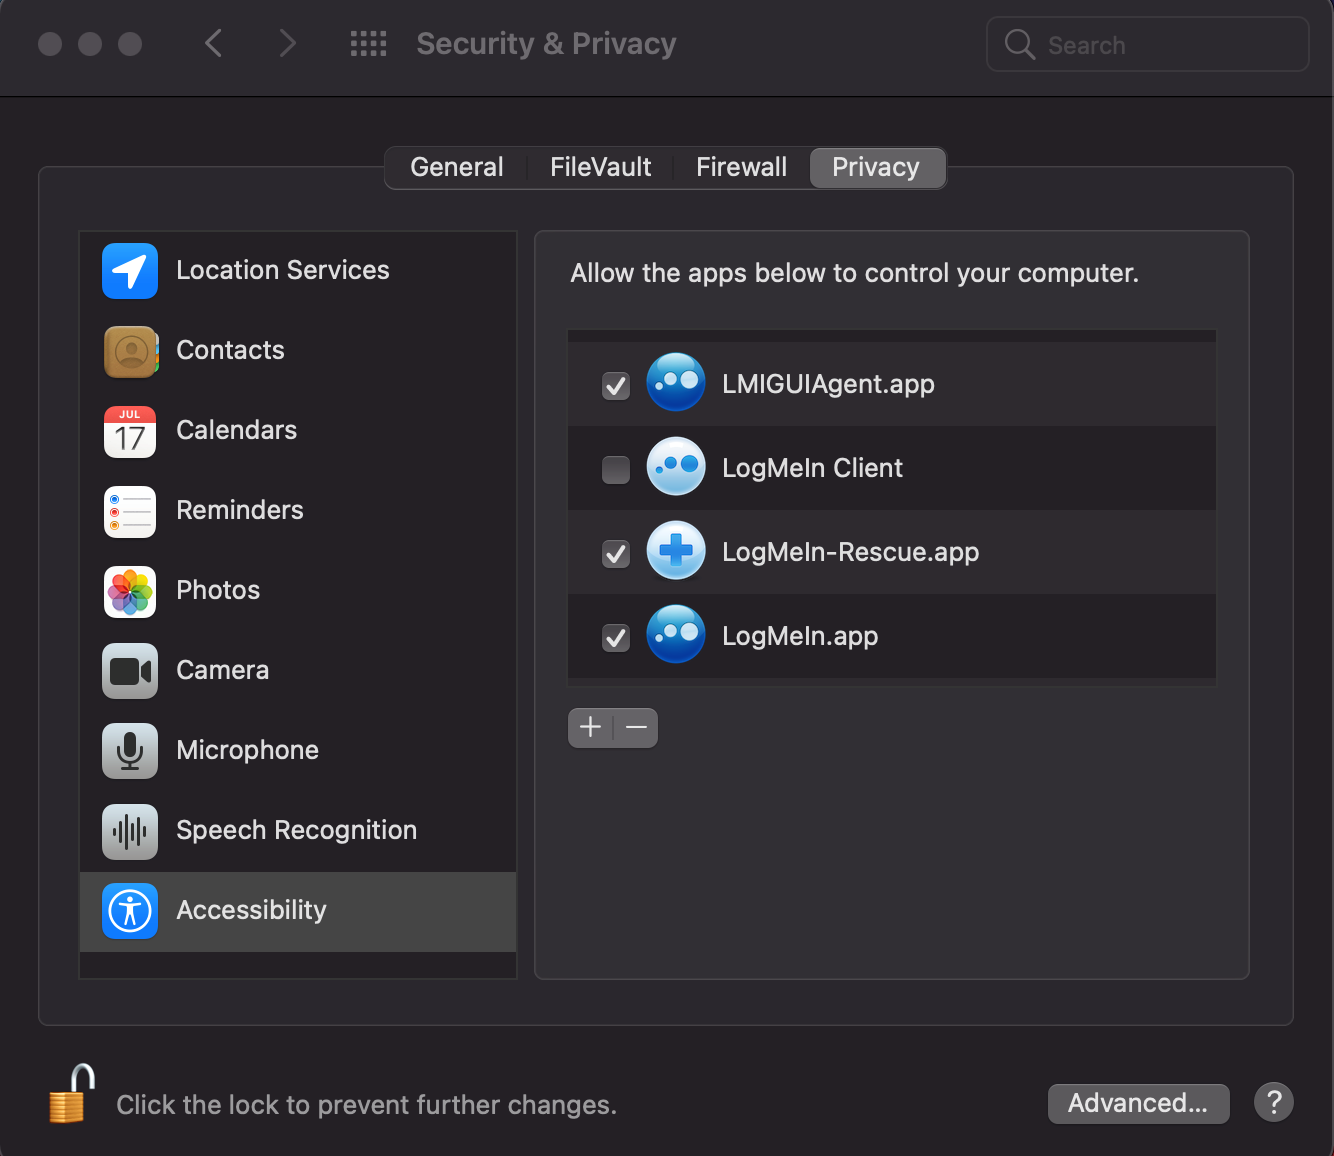Click the Calendars icon showing July 17
This screenshot has height=1156, width=1334.
[129, 431]
